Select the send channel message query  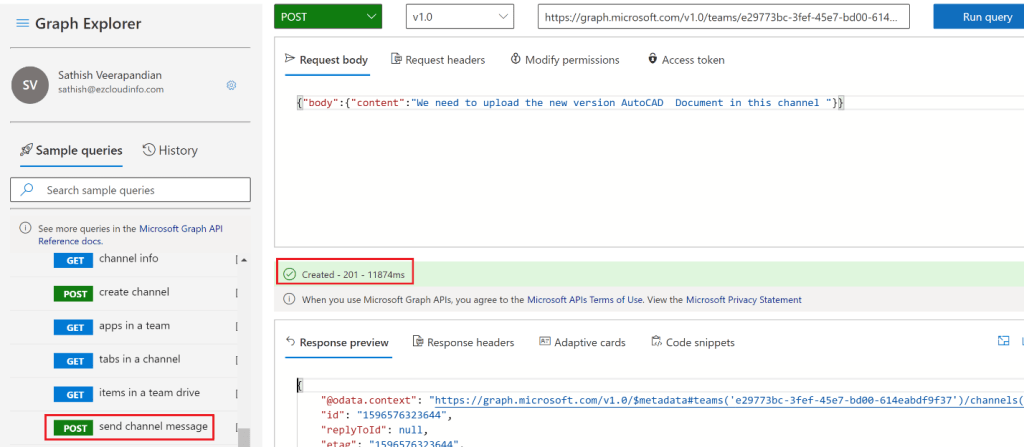(153, 427)
